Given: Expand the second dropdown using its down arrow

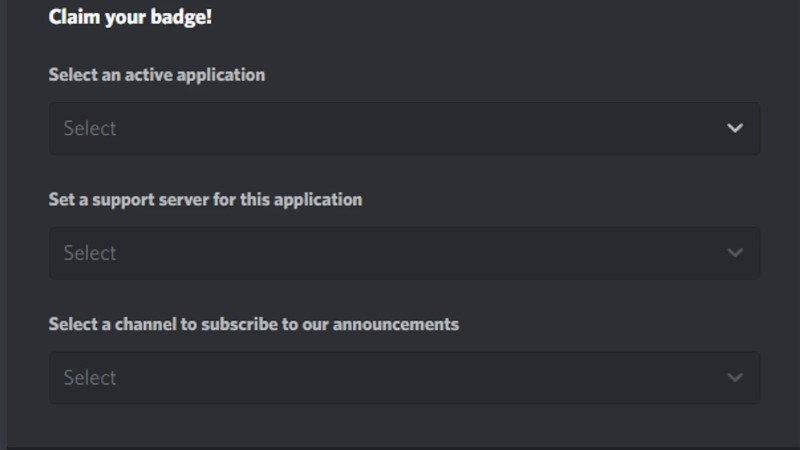Looking at the screenshot, I should pos(735,253).
